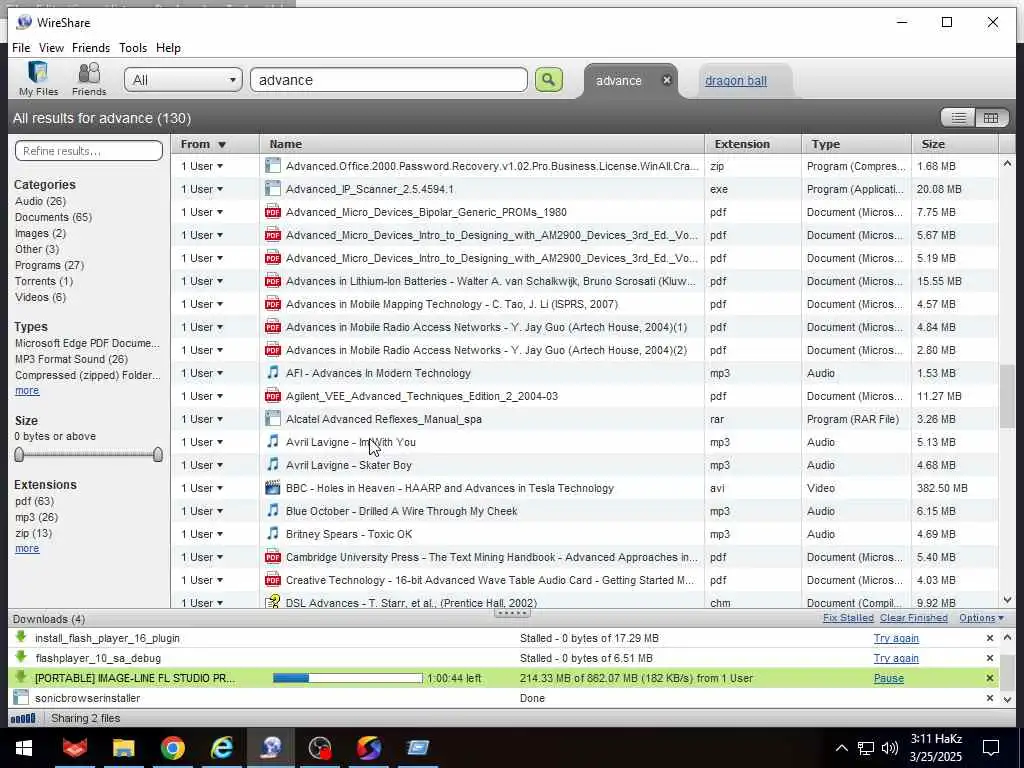Open the View menu

click(51, 48)
